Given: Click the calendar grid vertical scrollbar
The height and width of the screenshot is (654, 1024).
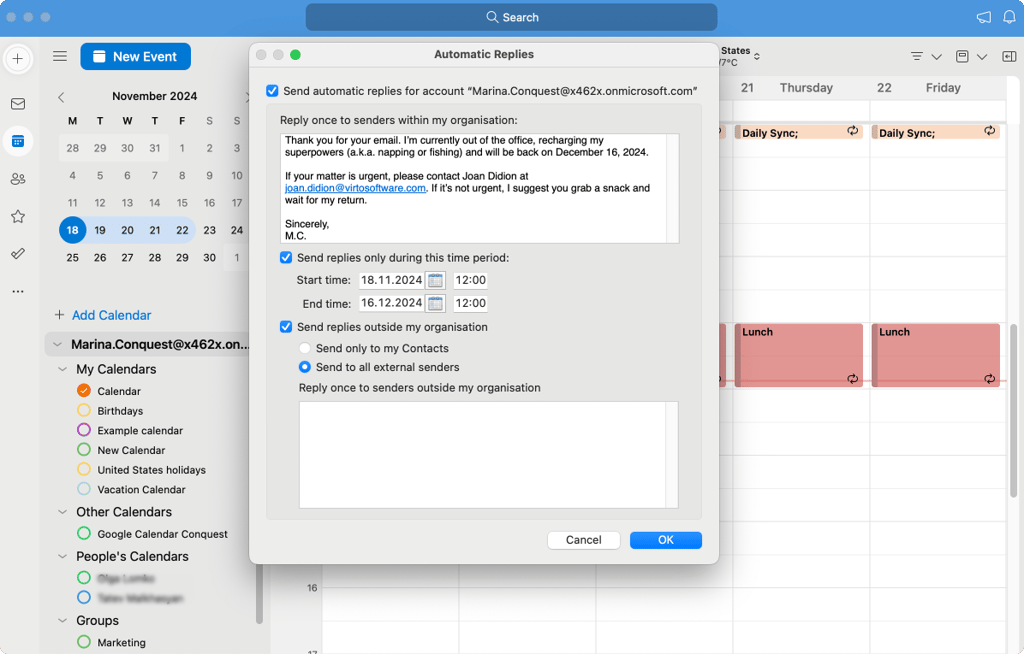Looking at the screenshot, I should pyautogui.click(x=1014, y=412).
